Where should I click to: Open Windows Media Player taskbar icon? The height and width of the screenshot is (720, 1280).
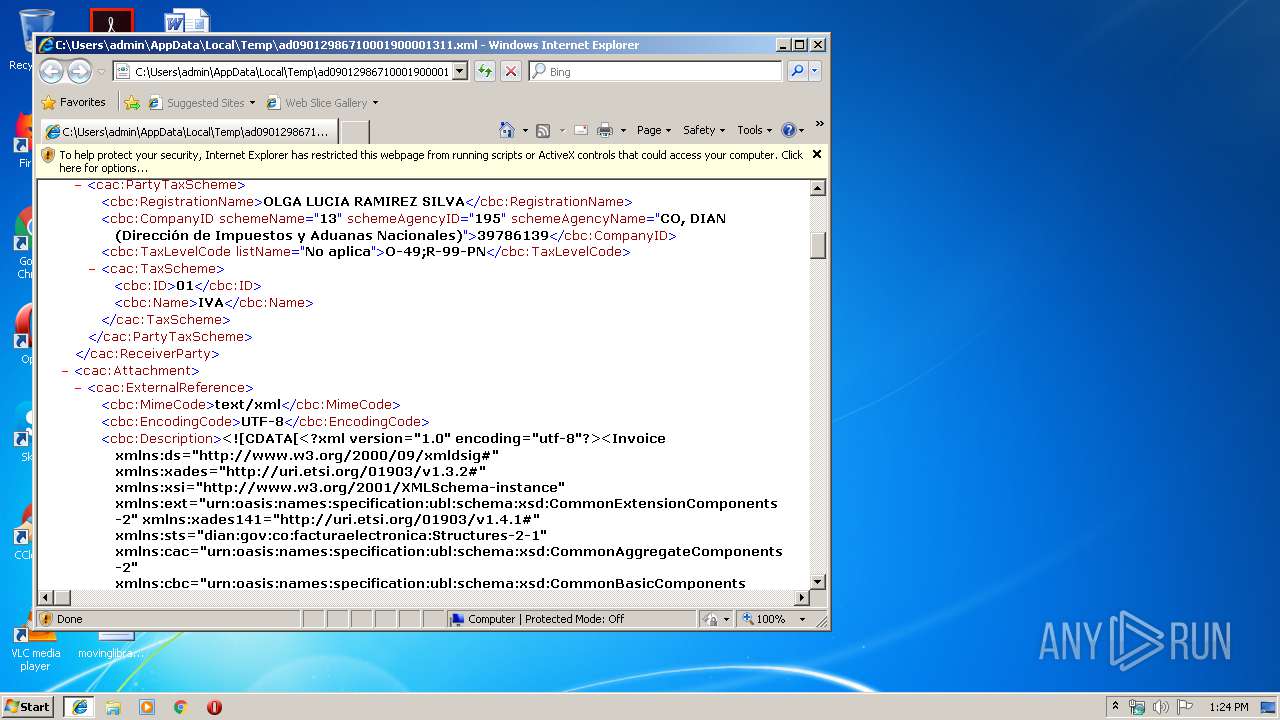click(x=147, y=707)
